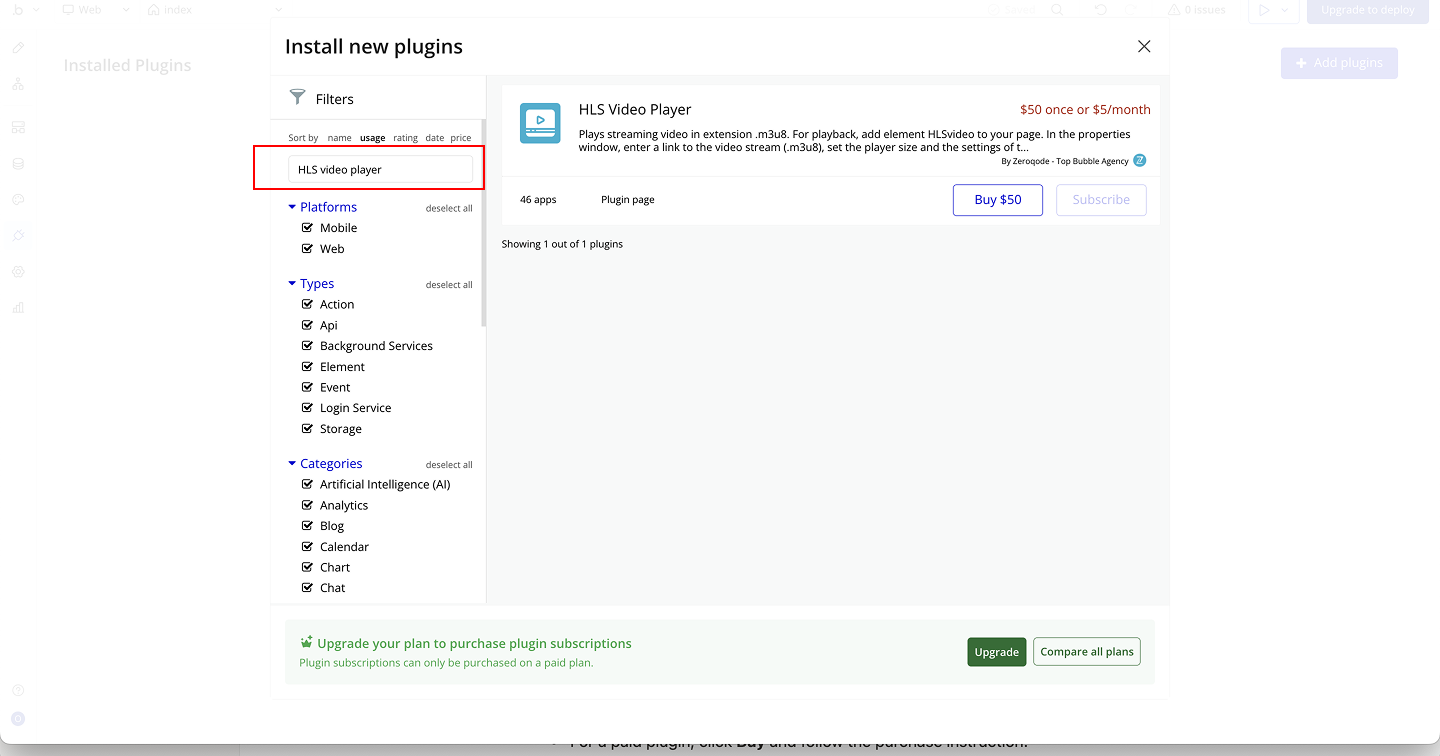
Task: Open the Plugin page link
Action: coord(628,199)
